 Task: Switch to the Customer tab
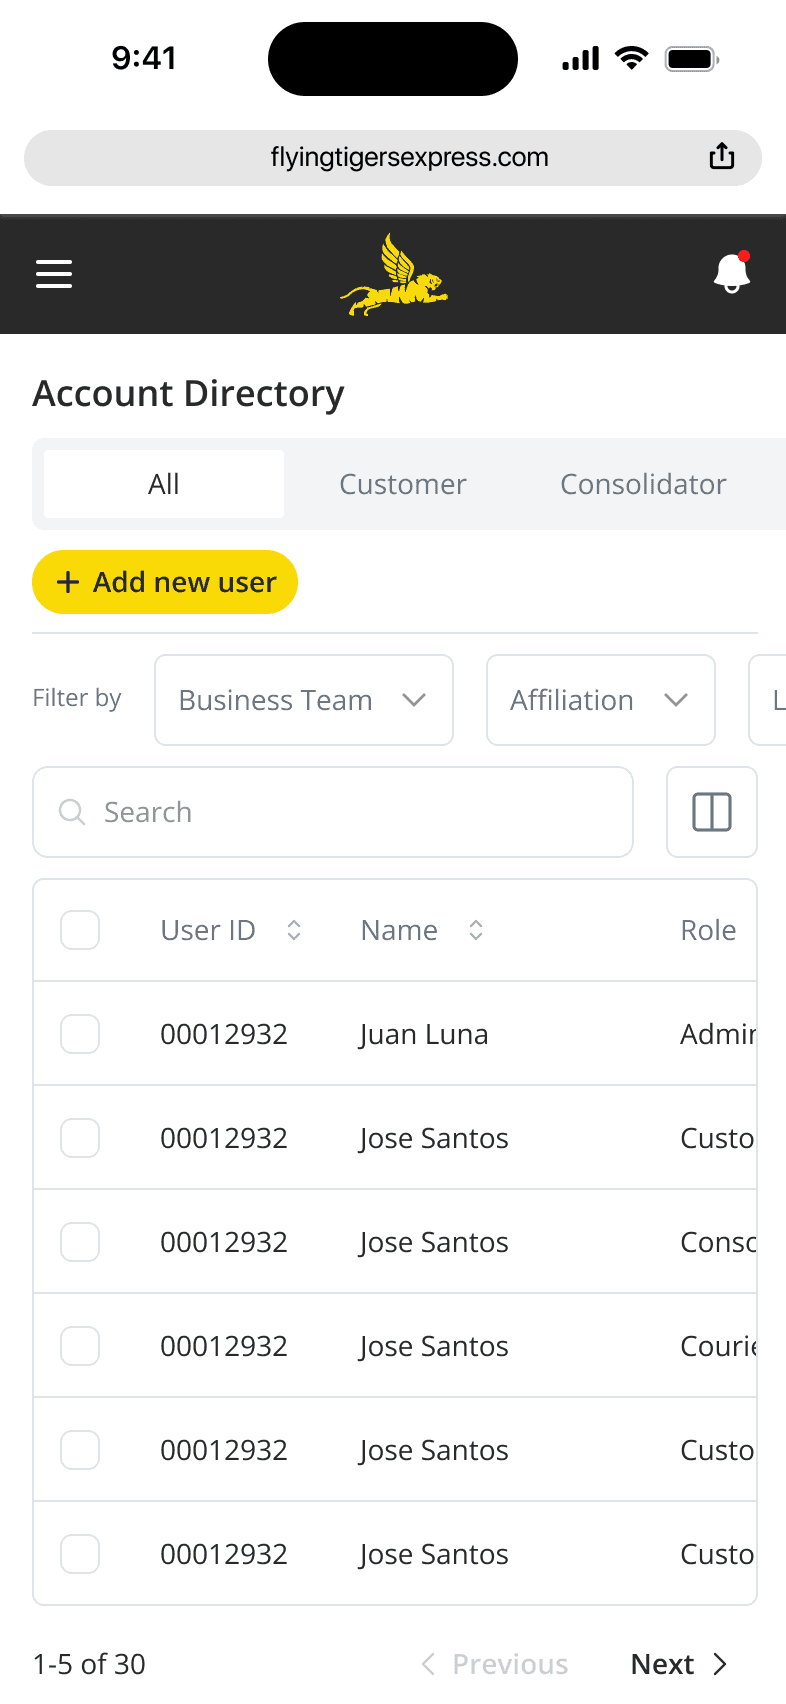pos(403,484)
